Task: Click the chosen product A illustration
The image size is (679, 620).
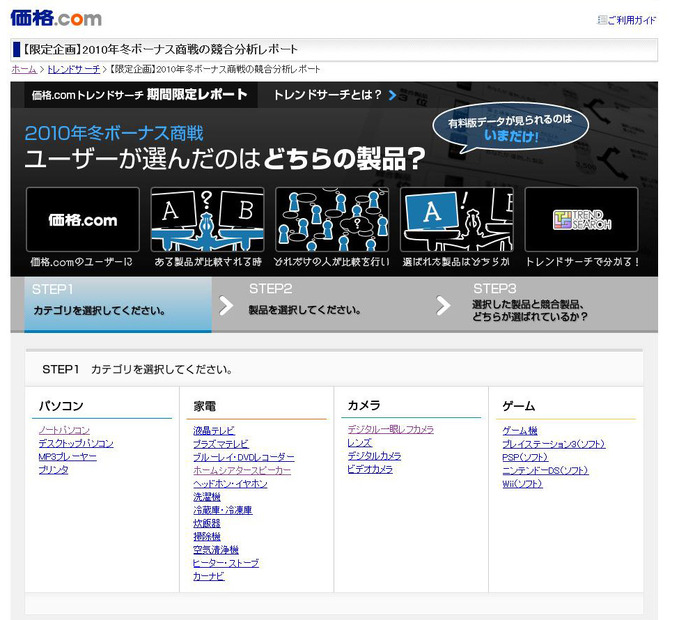Action: [x=457, y=220]
